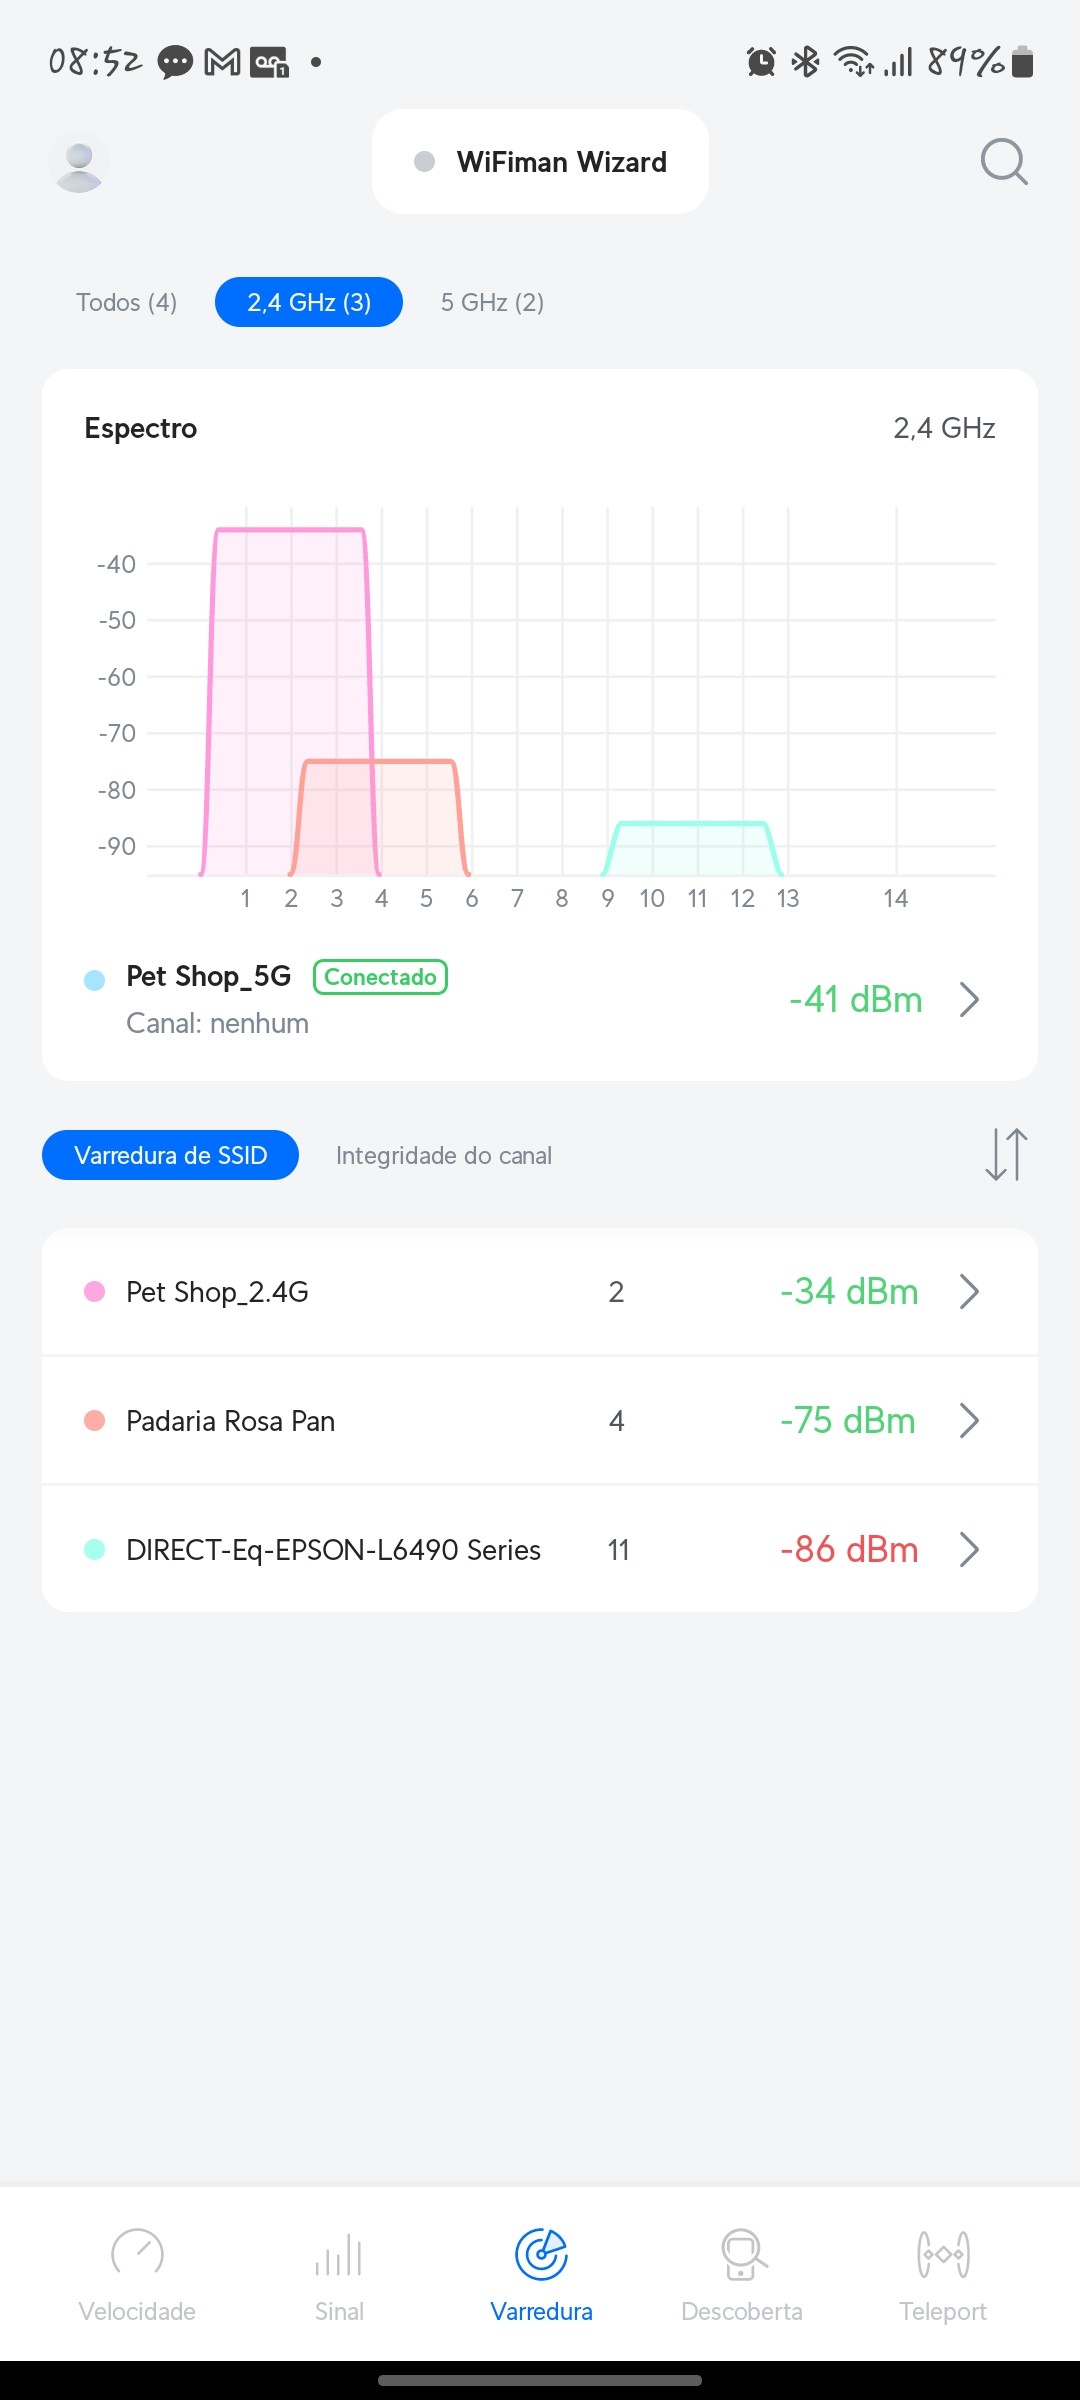Open the Descoberta discovery icon
Viewport: 1080px width, 2400px height.
(742, 2255)
